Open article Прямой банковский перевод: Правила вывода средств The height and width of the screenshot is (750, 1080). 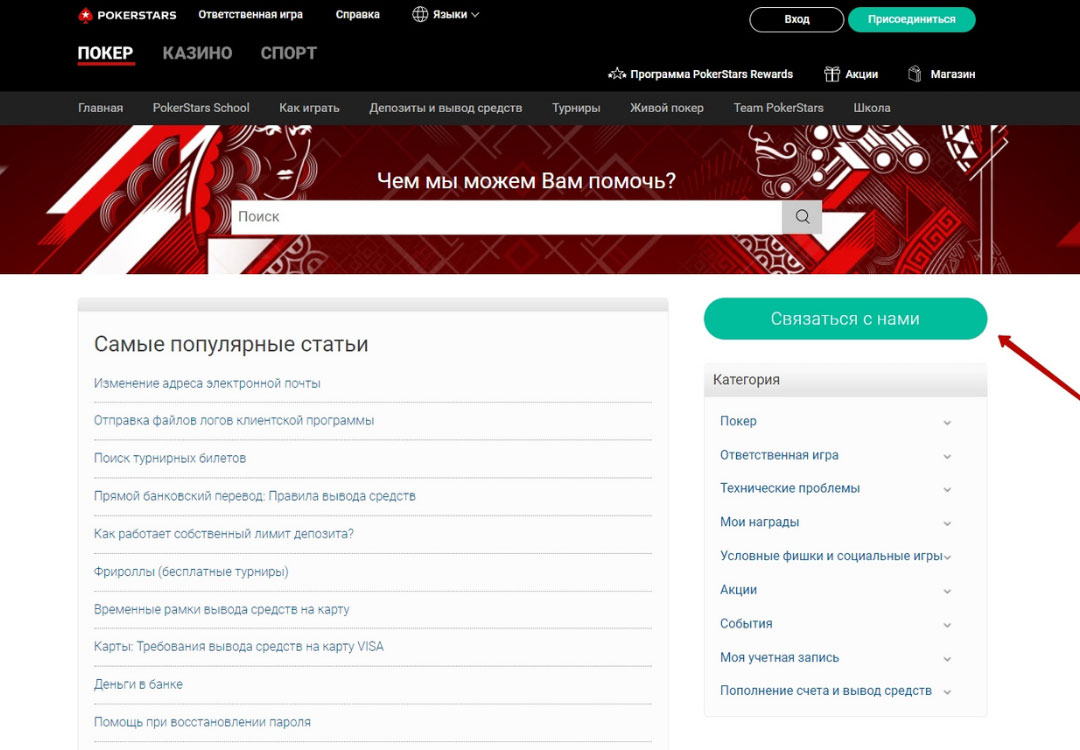click(x=255, y=497)
